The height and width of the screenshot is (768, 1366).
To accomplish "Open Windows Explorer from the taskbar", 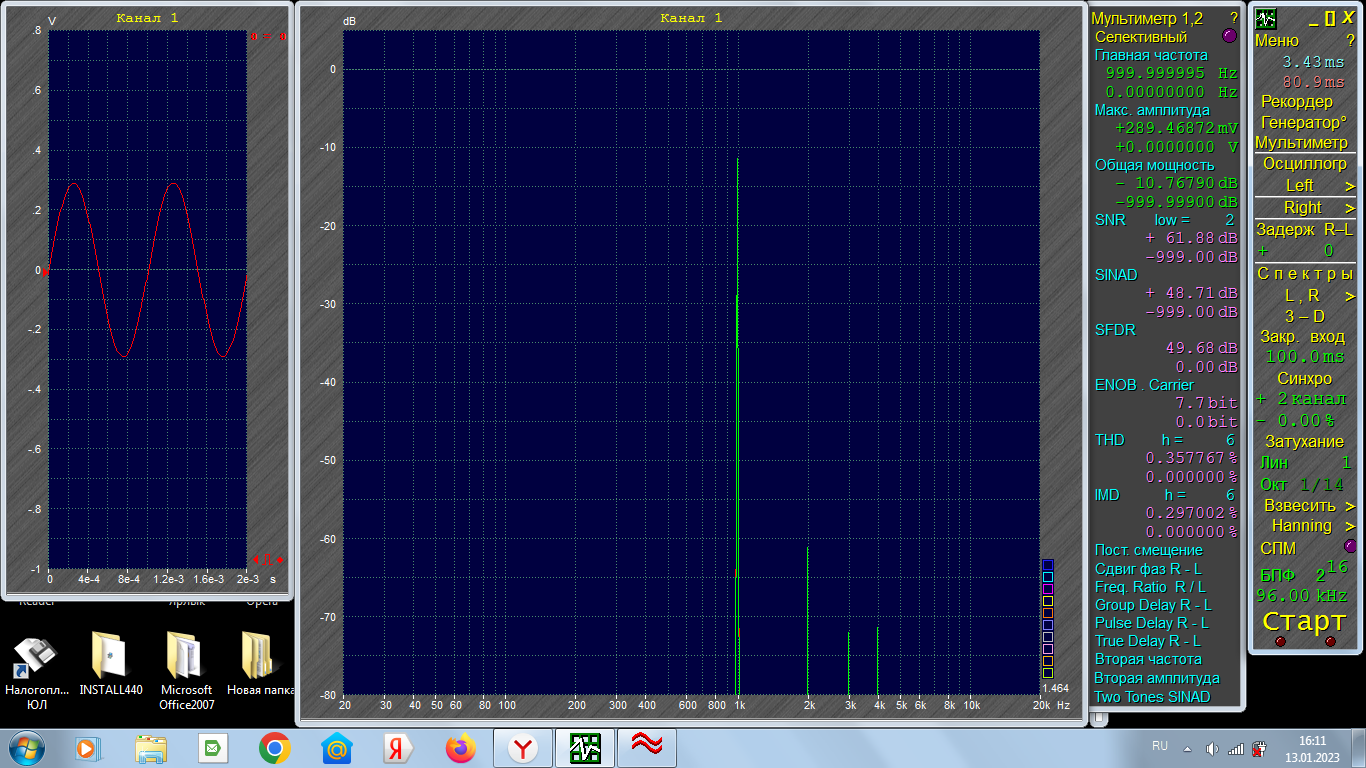I will (151, 748).
